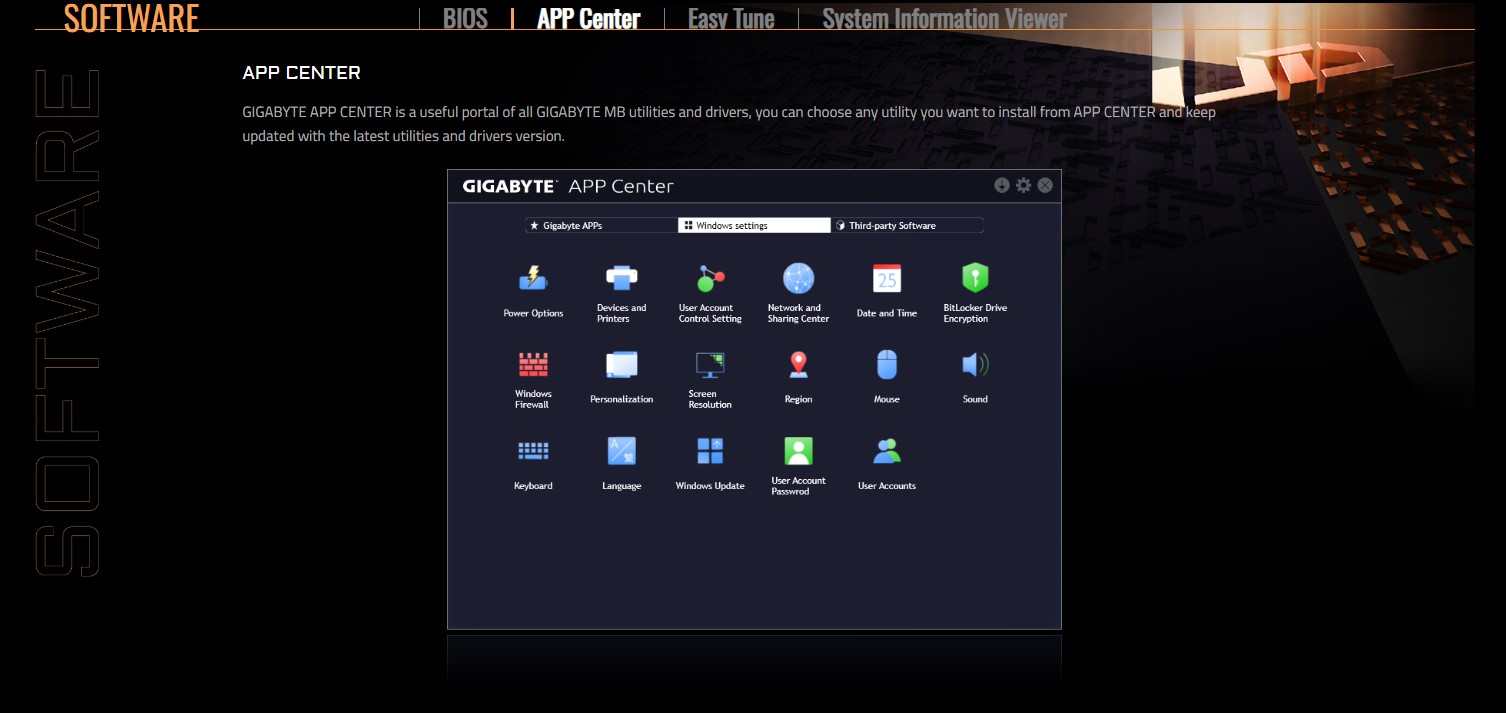The height and width of the screenshot is (713, 1506).
Task: Select the Personalization icon
Action: [621, 364]
